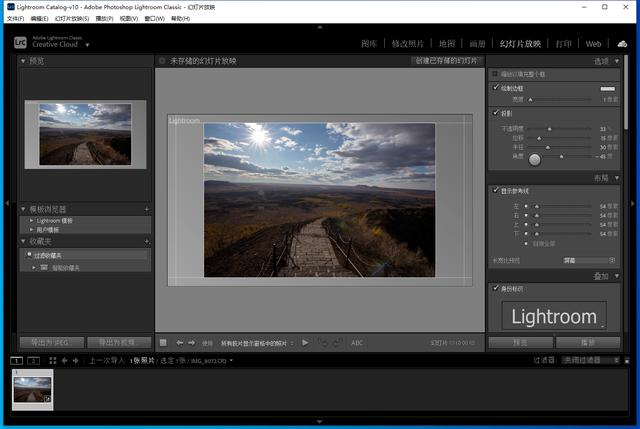640x429 pixels.
Task: Click 导出为 JPEG (Export JPEG) button
Action: (52, 342)
